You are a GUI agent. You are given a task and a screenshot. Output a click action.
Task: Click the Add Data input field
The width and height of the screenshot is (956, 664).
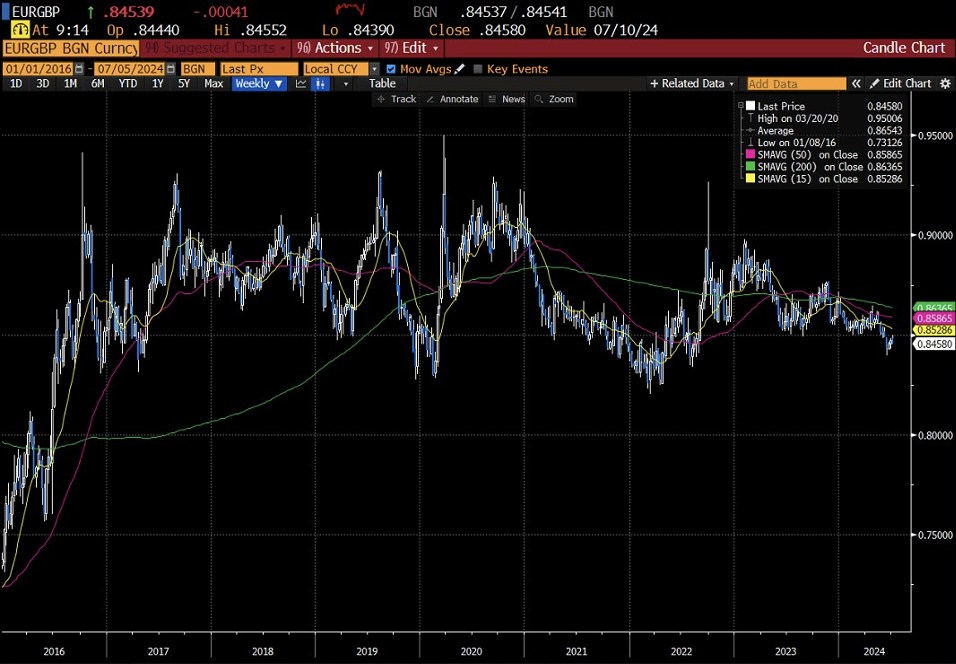pos(796,84)
